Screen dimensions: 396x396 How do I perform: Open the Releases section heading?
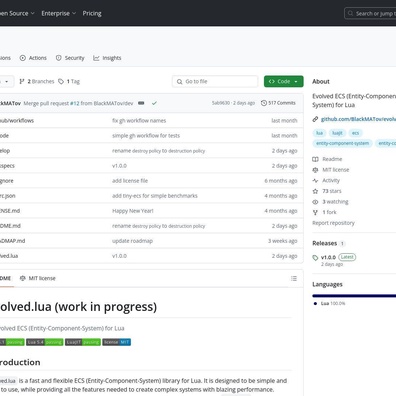pos(325,243)
